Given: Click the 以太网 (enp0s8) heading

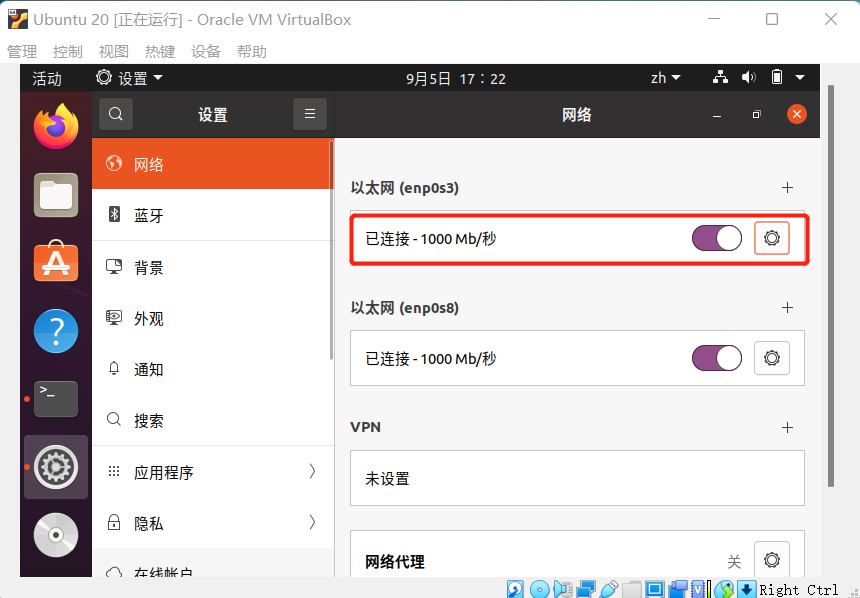Looking at the screenshot, I should (405, 308).
